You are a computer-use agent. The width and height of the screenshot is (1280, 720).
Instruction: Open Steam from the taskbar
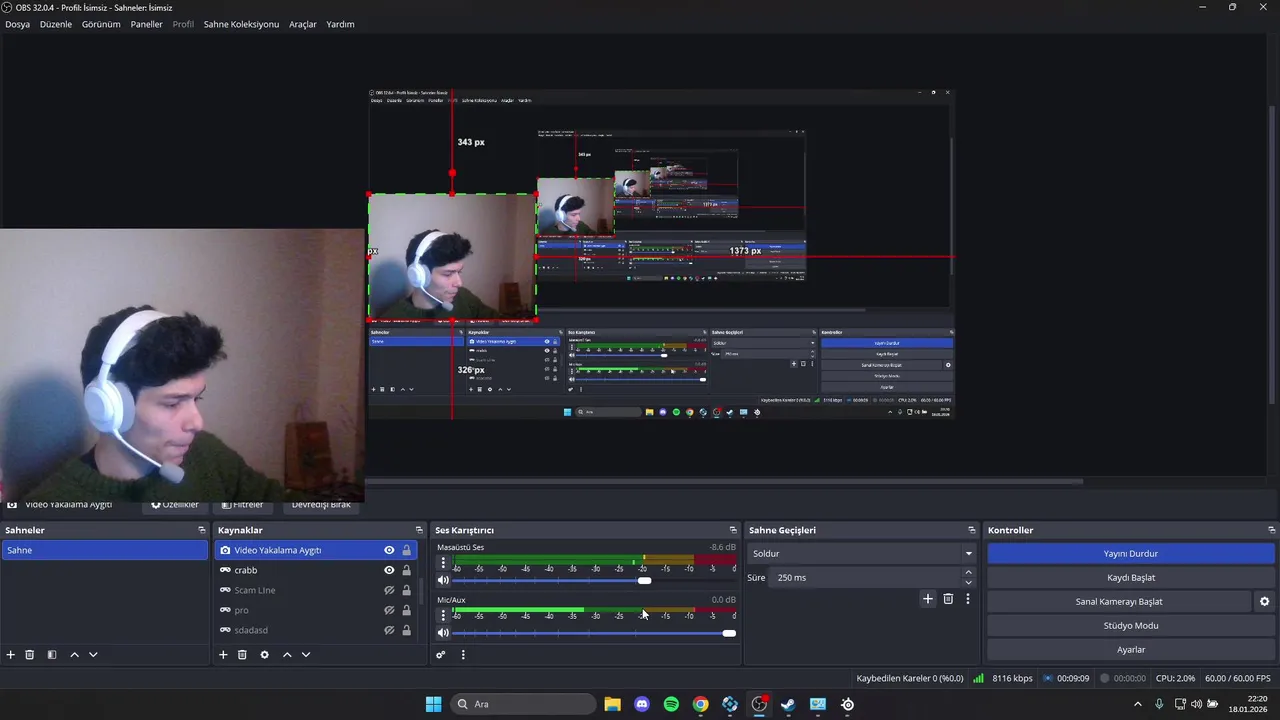coord(788,704)
